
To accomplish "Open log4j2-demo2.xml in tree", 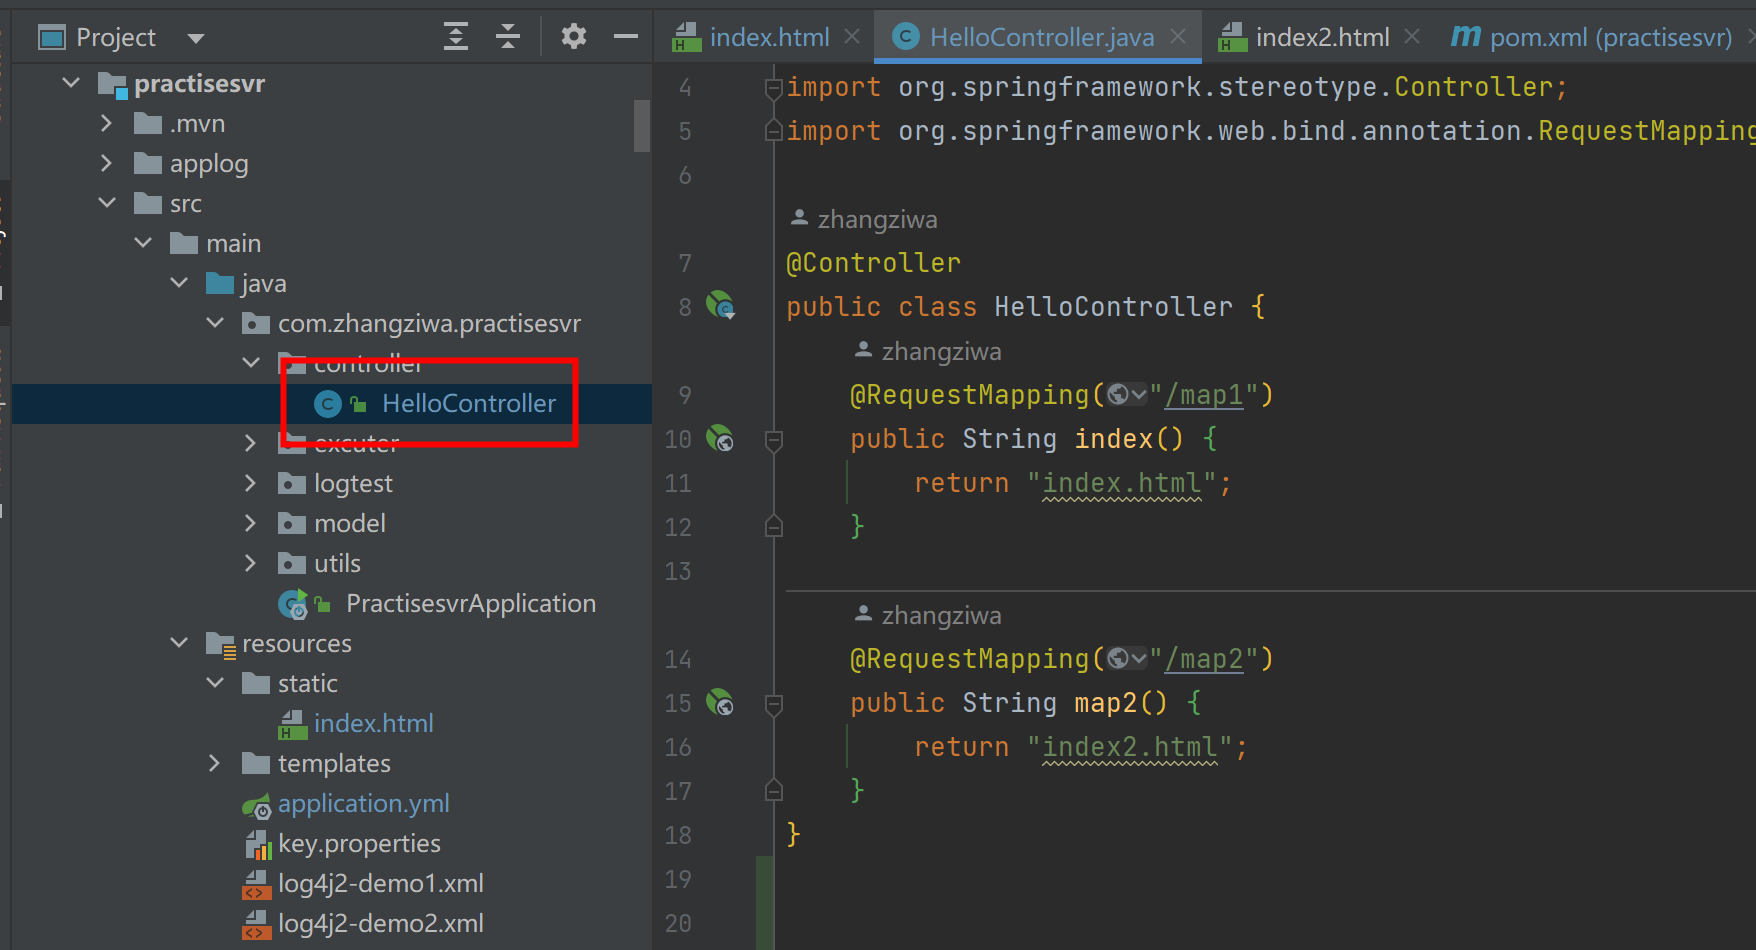I will click(x=380, y=923).
